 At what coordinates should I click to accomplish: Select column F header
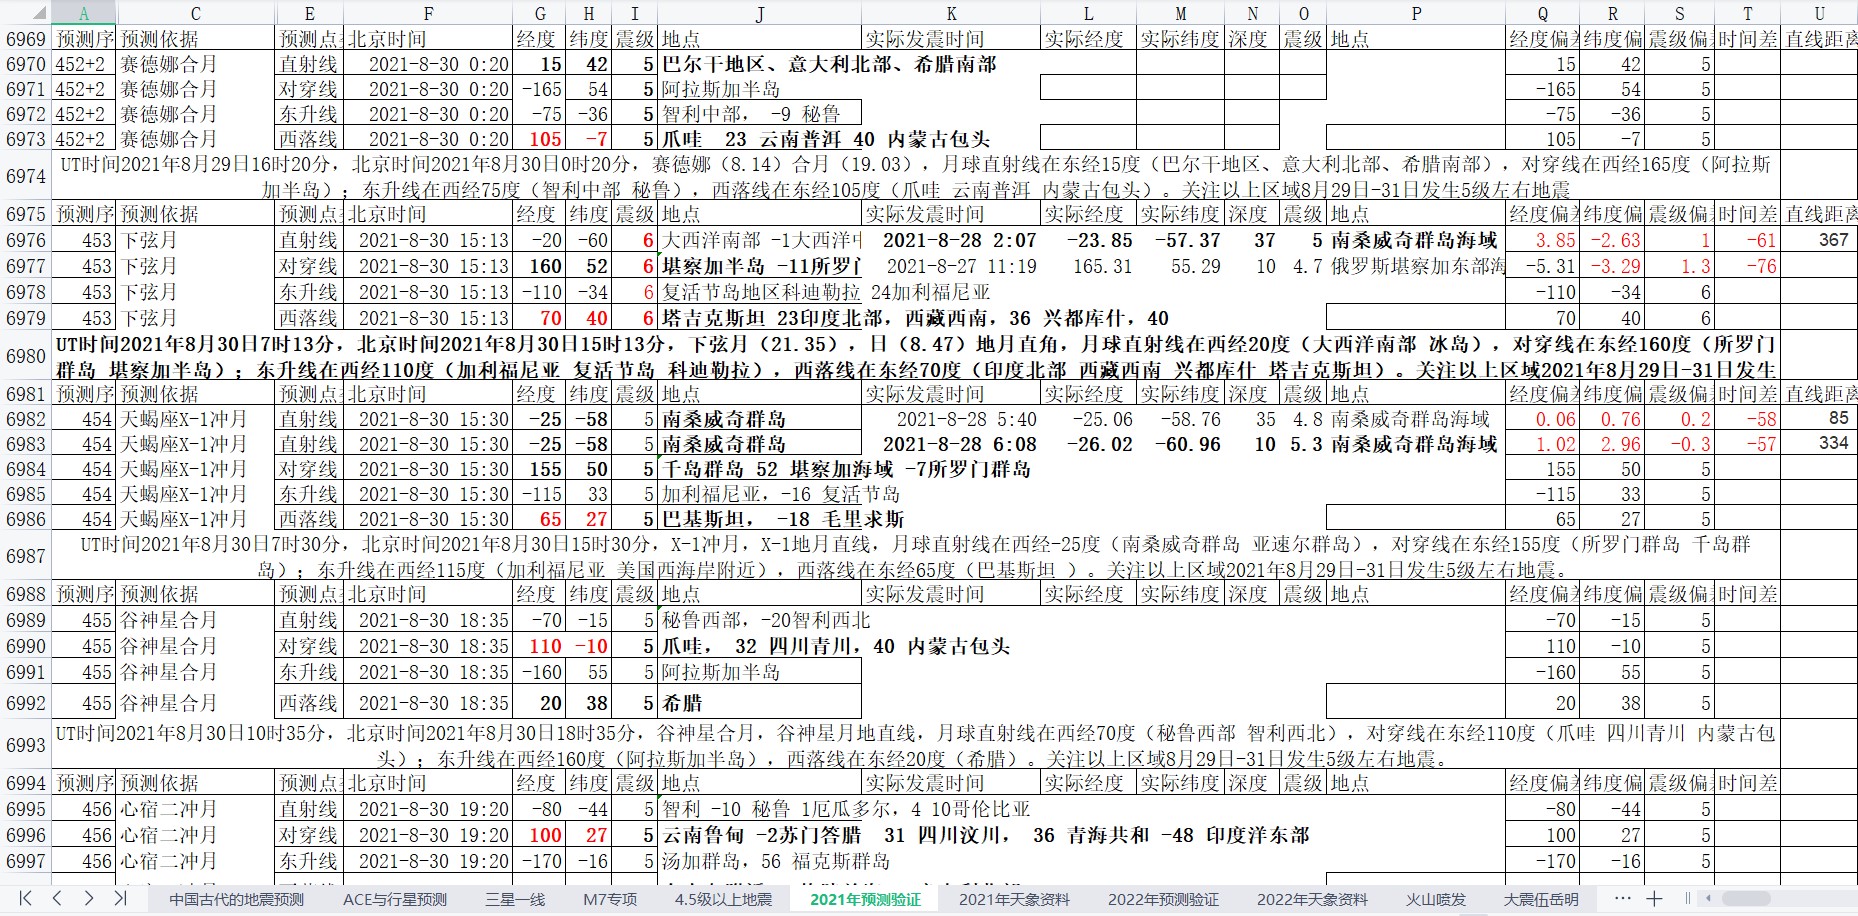pos(428,13)
